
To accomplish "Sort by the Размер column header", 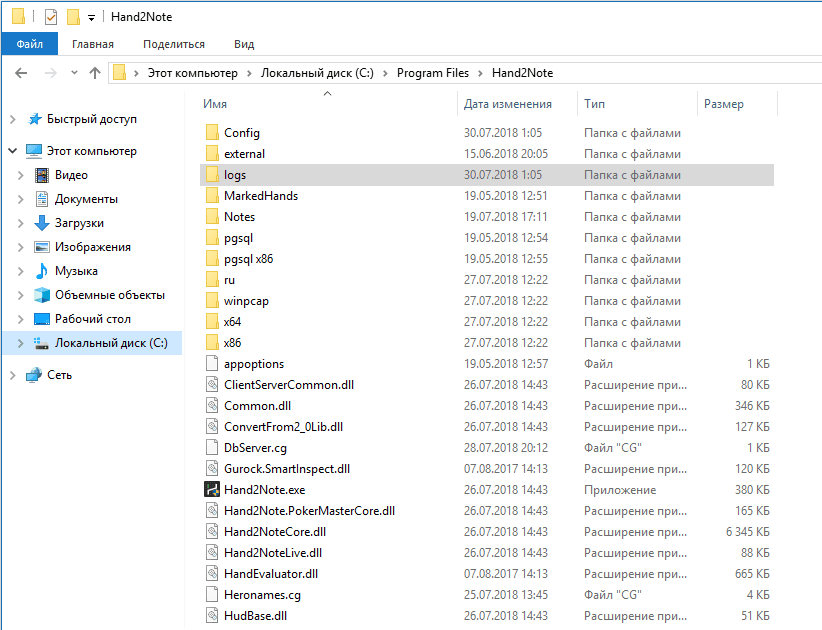I will 723,104.
